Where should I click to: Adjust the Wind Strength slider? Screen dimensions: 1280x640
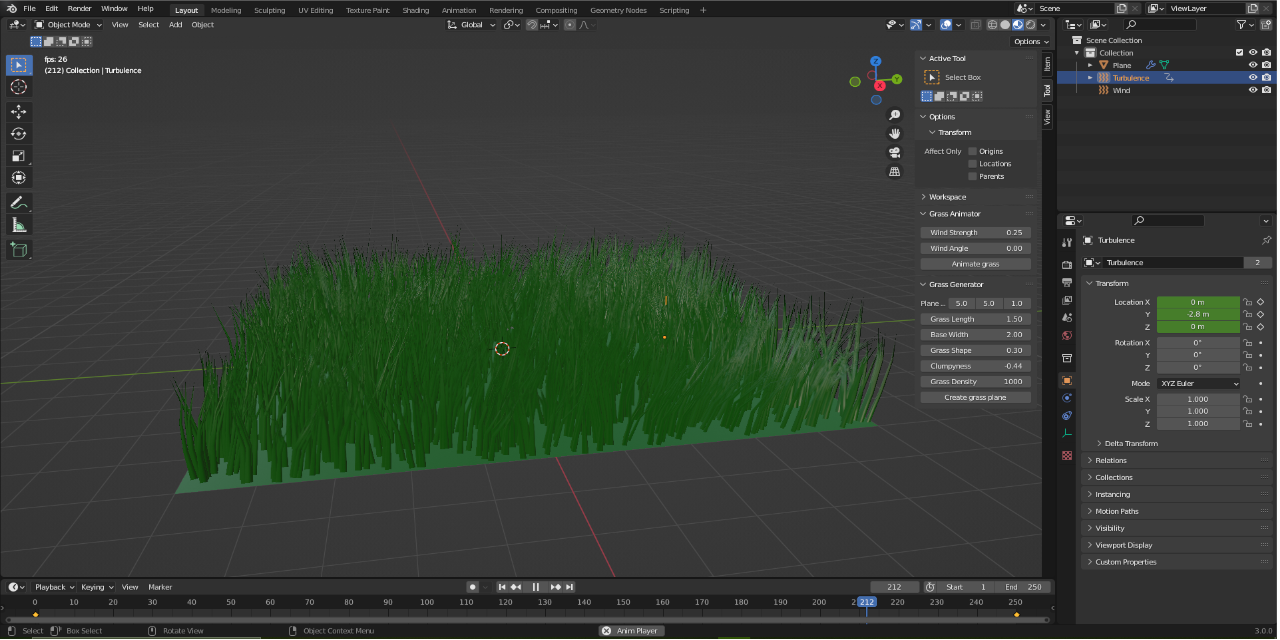click(x=976, y=232)
